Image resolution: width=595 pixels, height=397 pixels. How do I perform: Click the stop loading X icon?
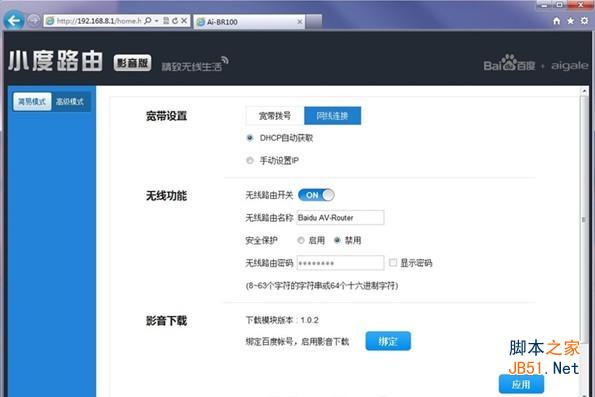(184, 21)
